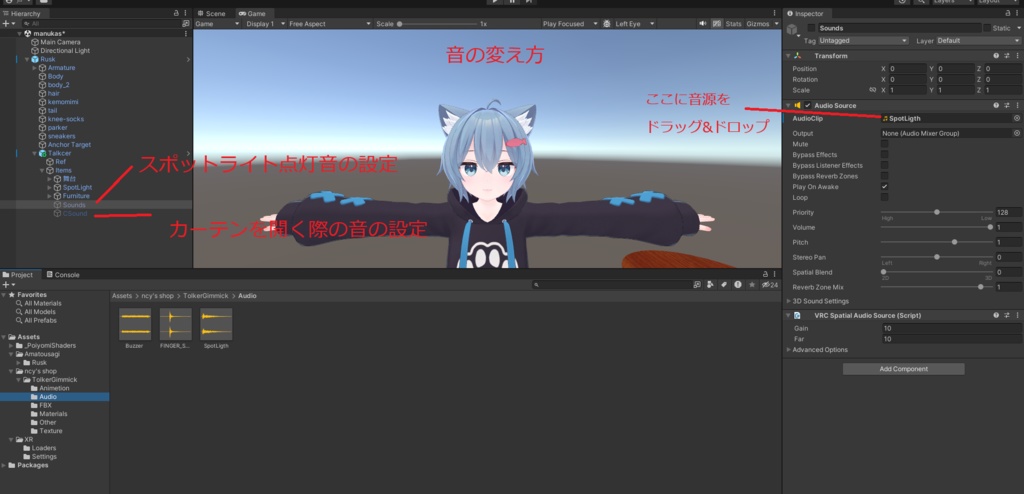Viewport: 1024px width, 494px height.
Task: Open manukas scene three-dot menu
Action: (x=186, y=33)
